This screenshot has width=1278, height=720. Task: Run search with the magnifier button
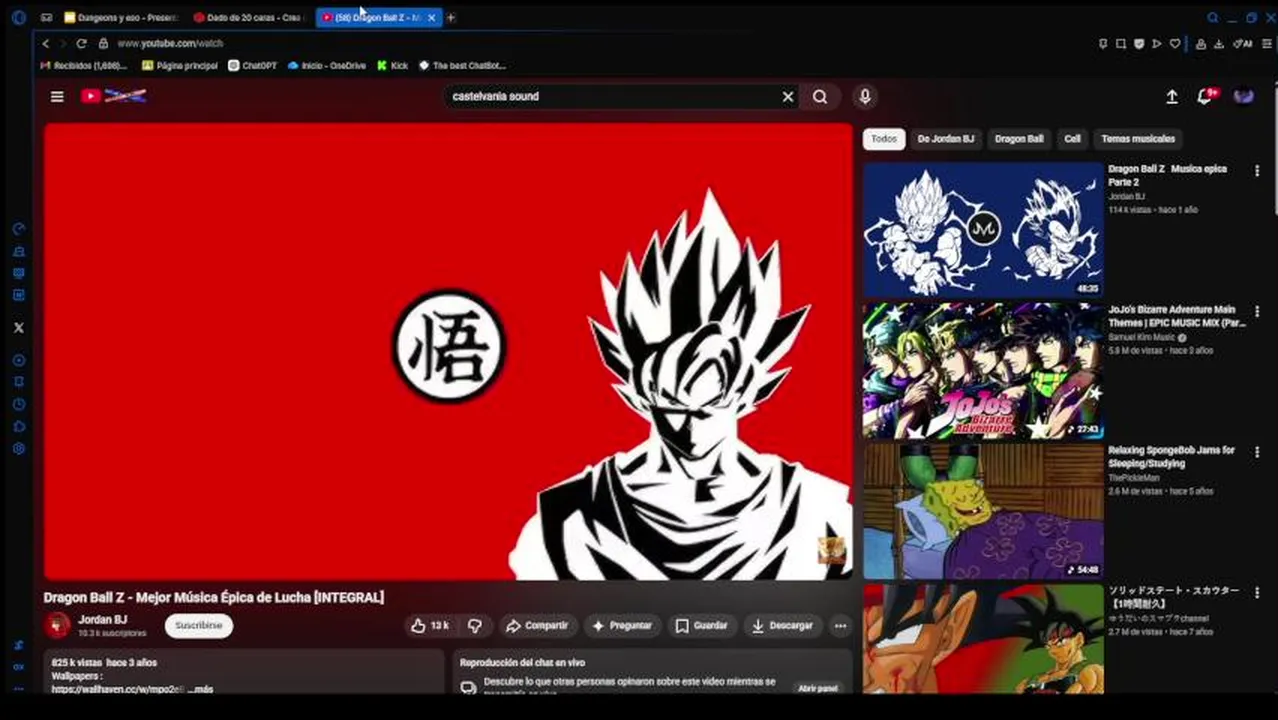pyautogui.click(x=820, y=96)
